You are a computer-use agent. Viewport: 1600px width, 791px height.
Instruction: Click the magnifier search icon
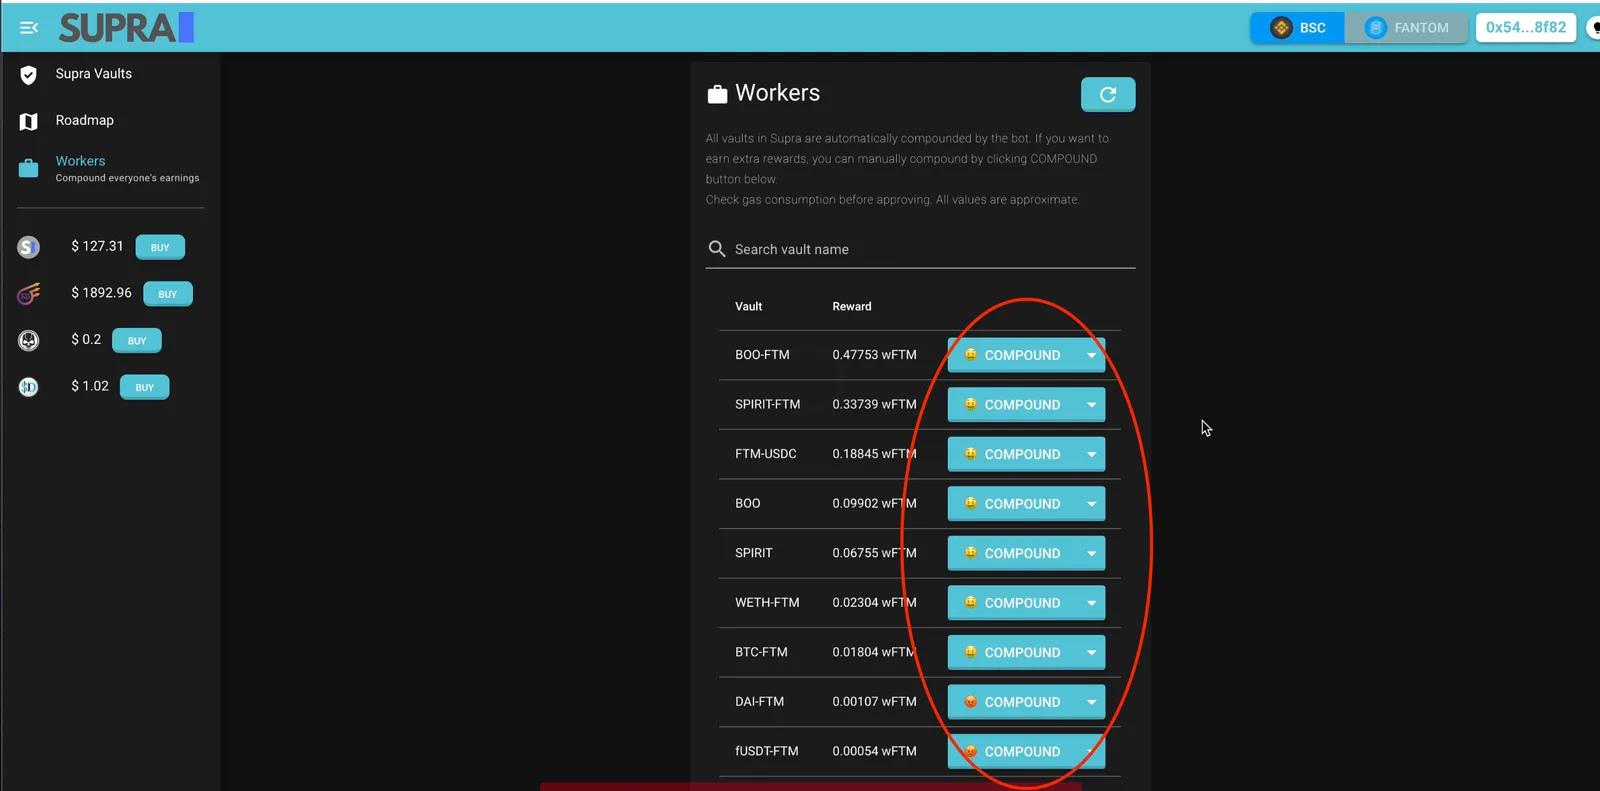click(x=717, y=249)
